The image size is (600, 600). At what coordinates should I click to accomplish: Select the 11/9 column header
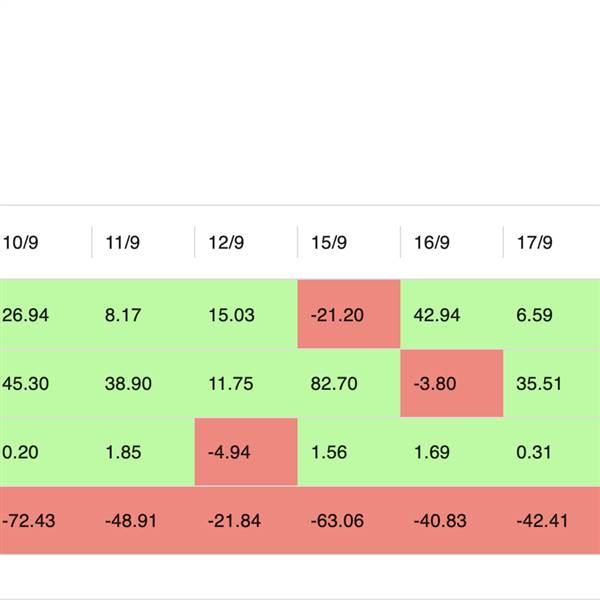(x=121, y=242)
